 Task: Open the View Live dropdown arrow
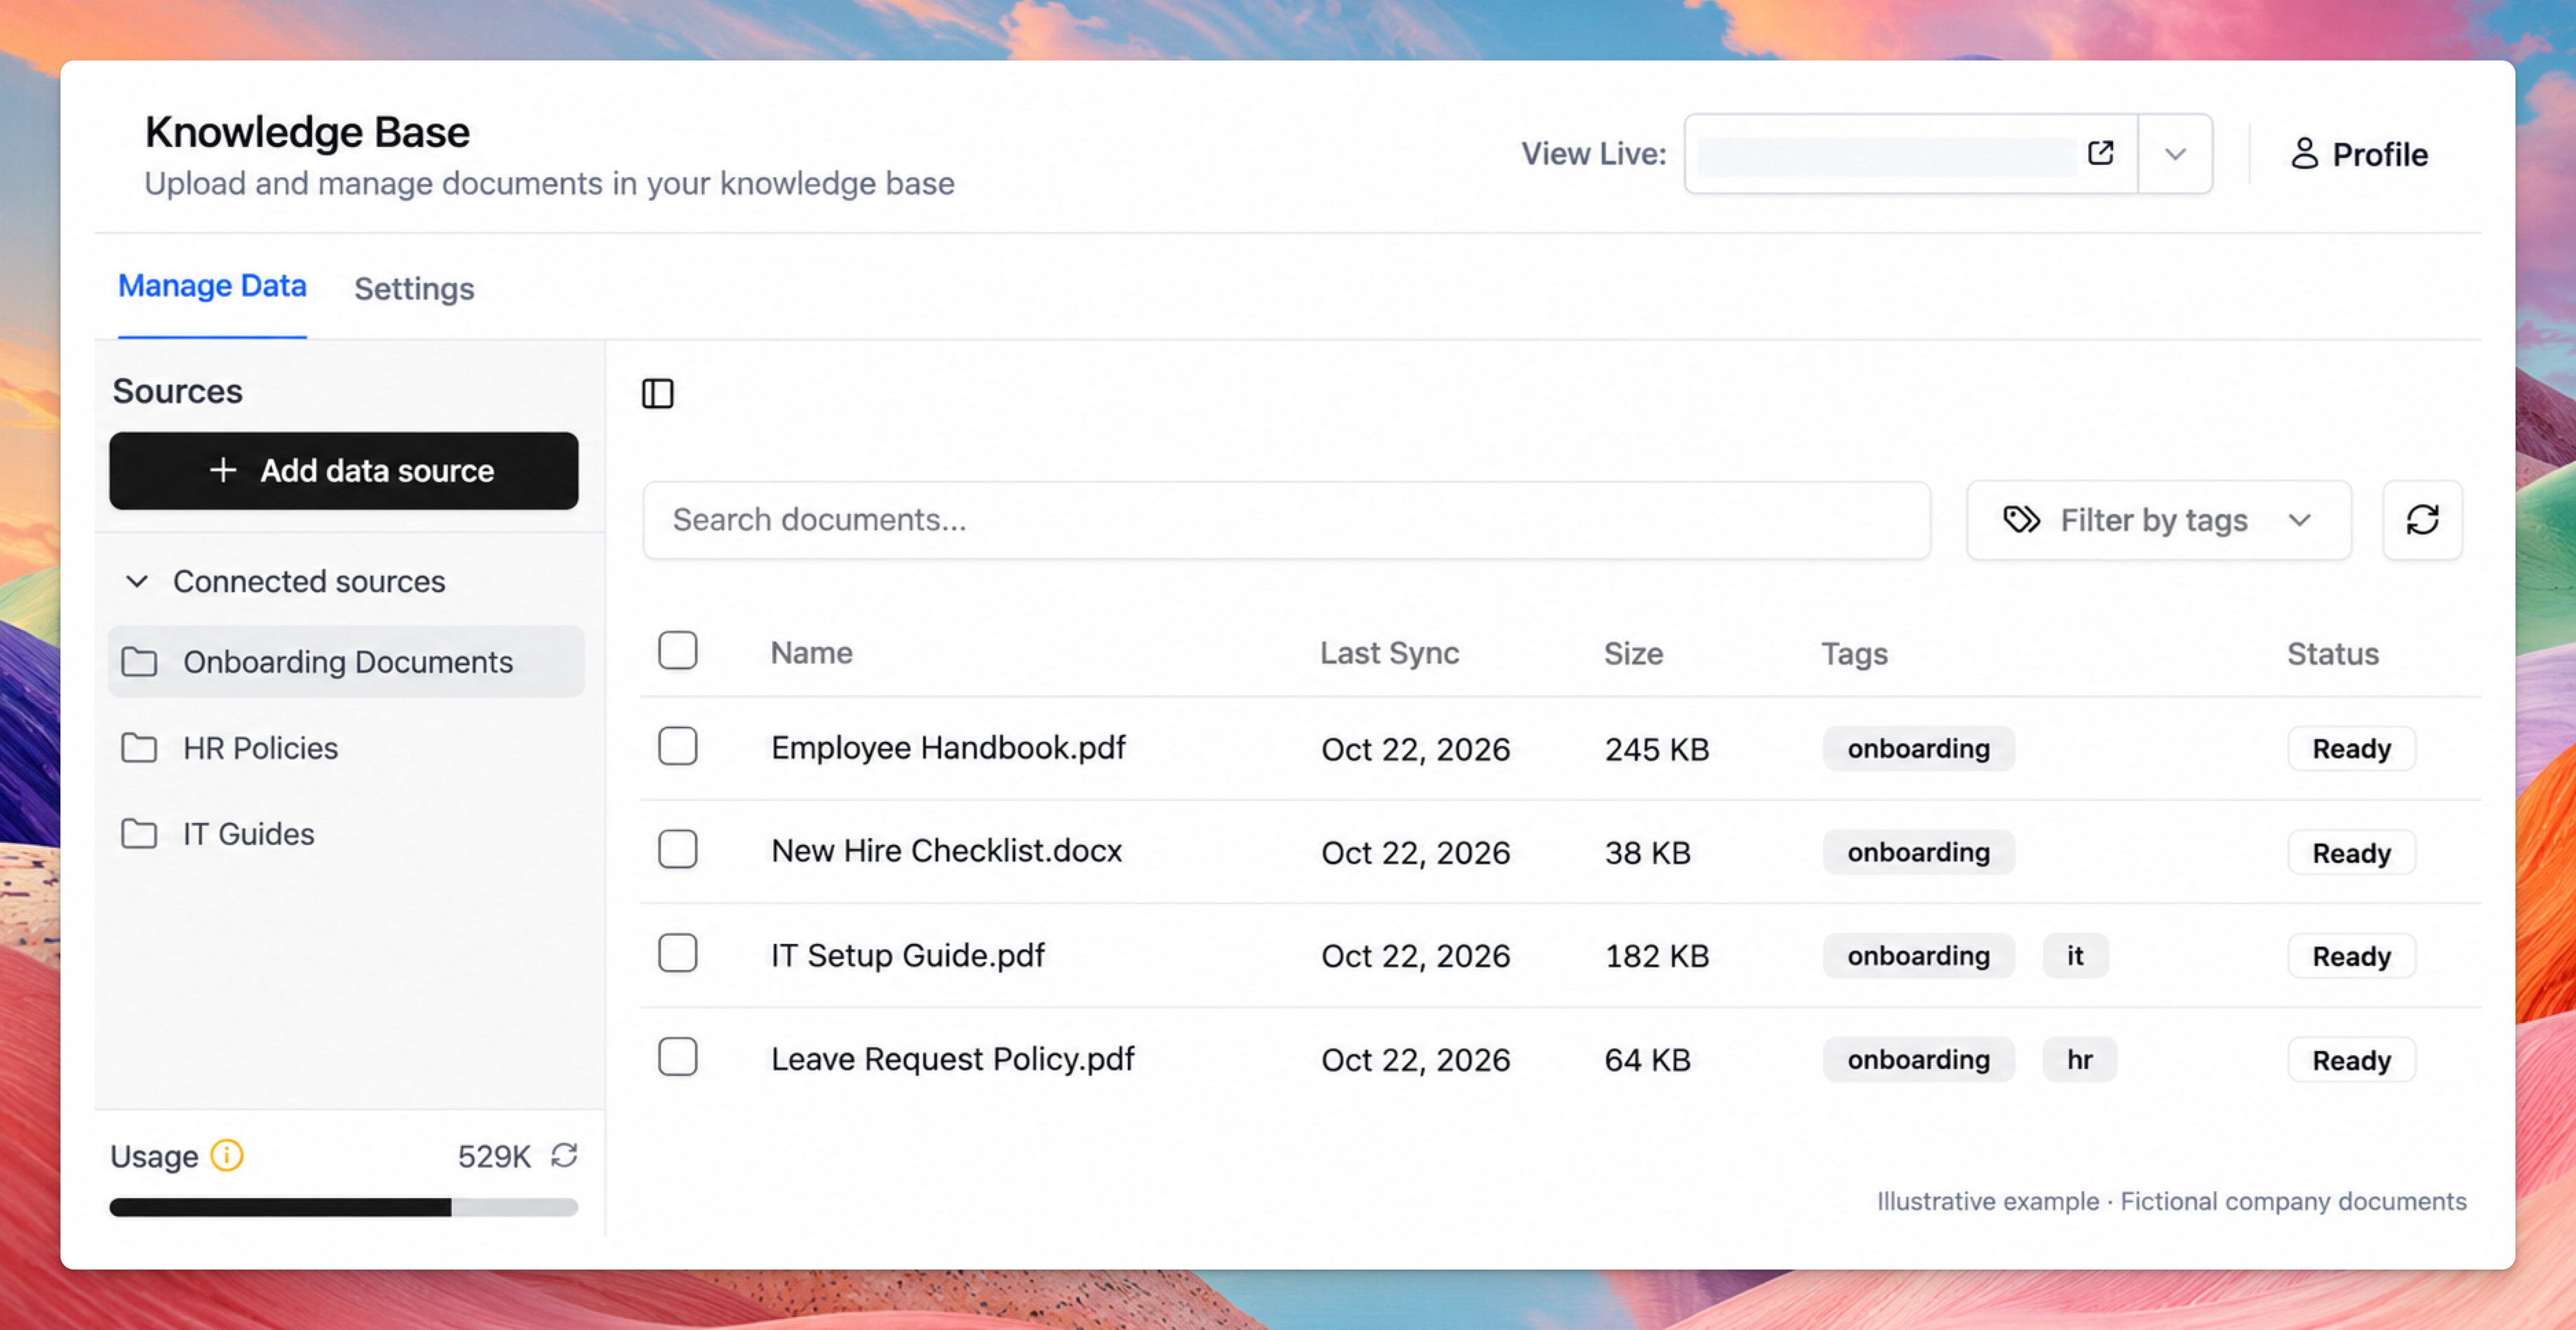[2175, 154]
